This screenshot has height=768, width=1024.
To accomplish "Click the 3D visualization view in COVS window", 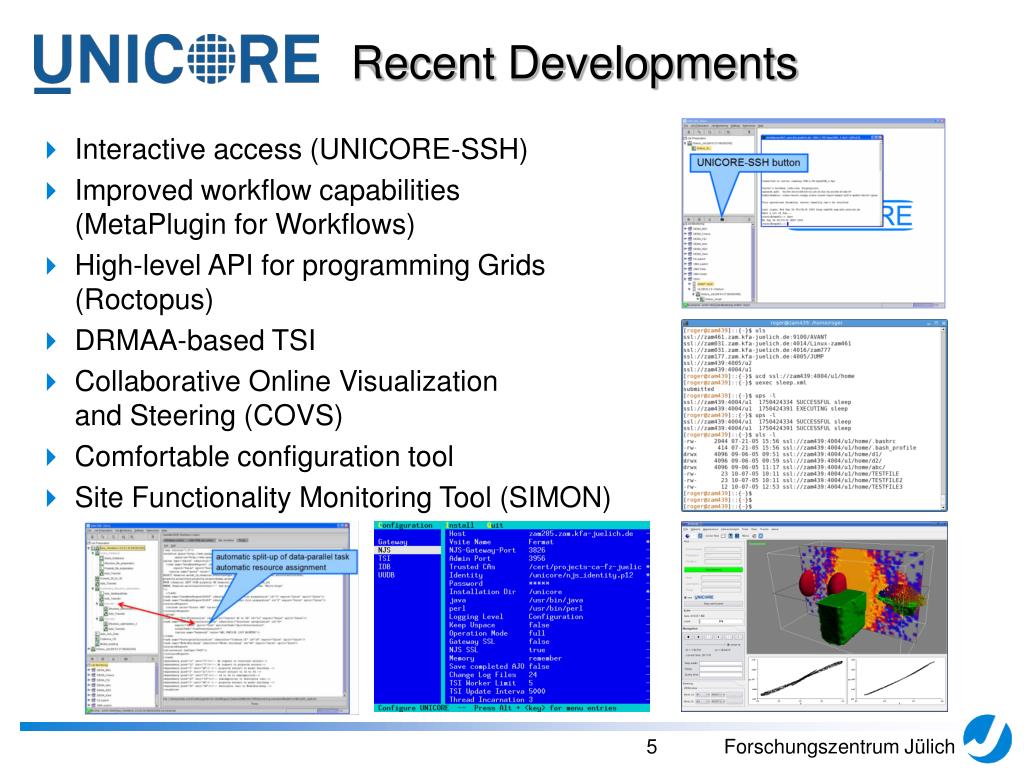I will coord(846,597).
